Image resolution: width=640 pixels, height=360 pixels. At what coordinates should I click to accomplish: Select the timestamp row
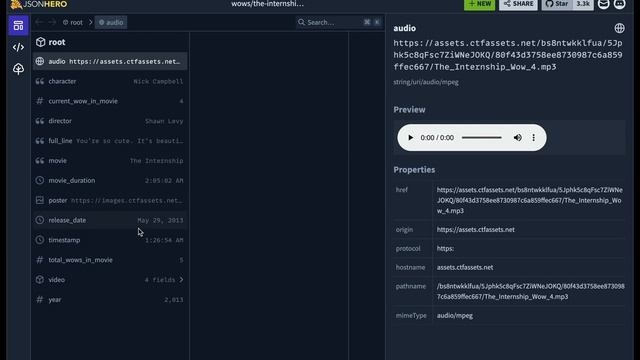[110, 240]
